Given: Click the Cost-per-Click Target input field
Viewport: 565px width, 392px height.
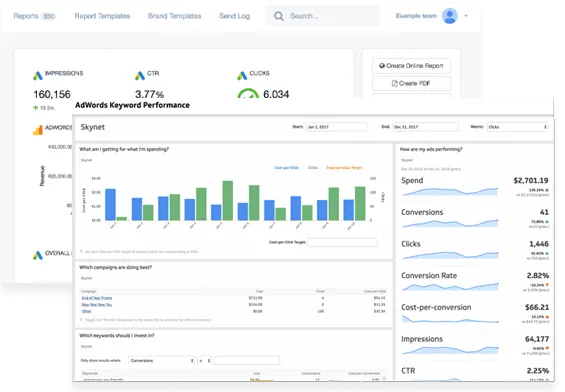Looking at the screenshot, I should tap(342, 242).
